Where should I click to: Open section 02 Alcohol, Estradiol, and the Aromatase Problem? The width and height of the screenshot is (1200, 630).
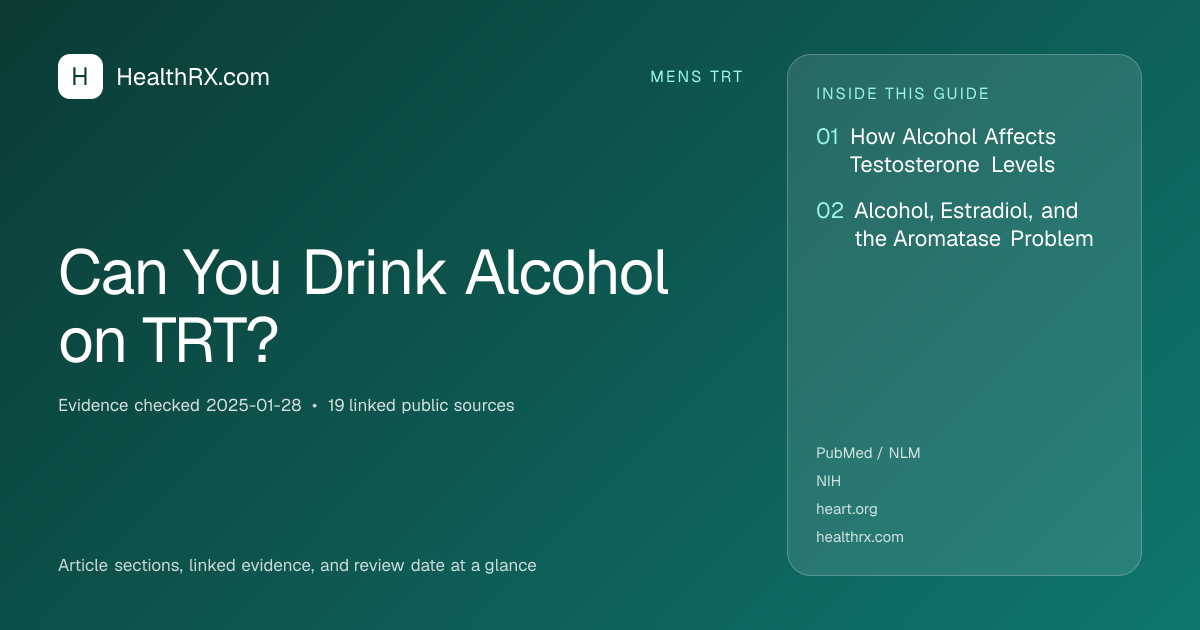[955, 225]
